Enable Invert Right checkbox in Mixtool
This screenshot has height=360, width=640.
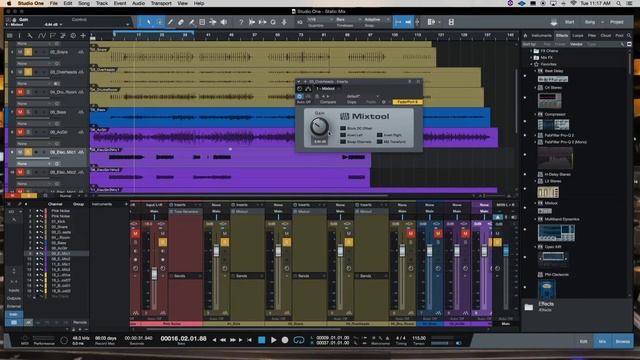click(x=380, y=135)
